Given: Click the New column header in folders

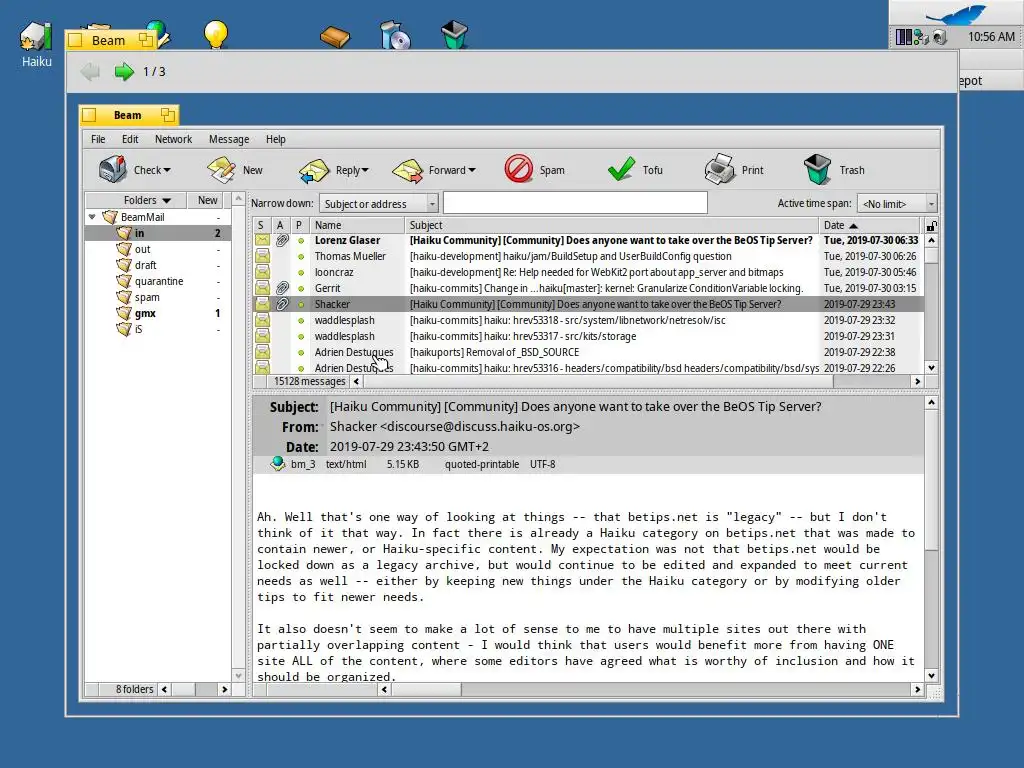Looking at the screenshot, I should [208, 200].
